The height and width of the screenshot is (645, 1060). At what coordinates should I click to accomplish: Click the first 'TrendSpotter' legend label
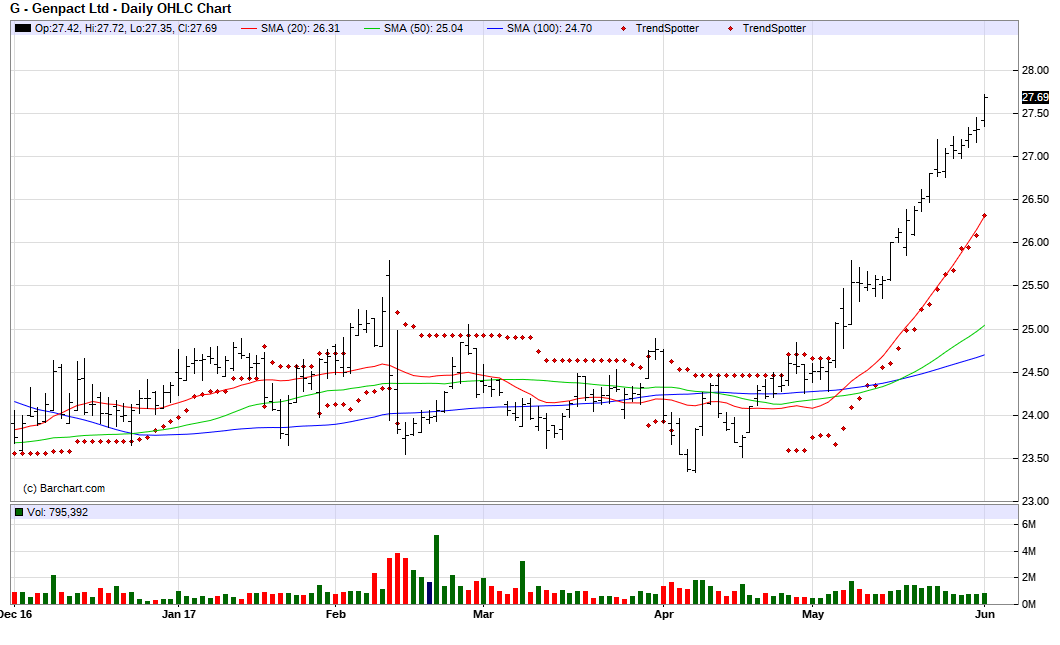[667, 28]
